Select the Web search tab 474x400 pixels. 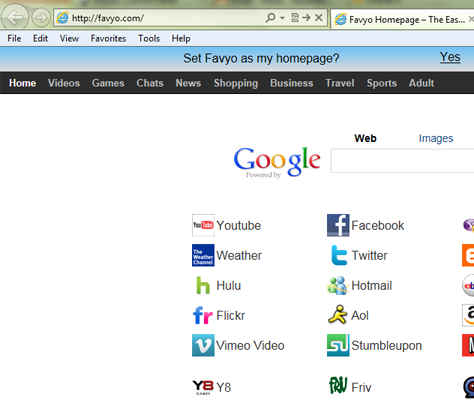tap(365, 138)
